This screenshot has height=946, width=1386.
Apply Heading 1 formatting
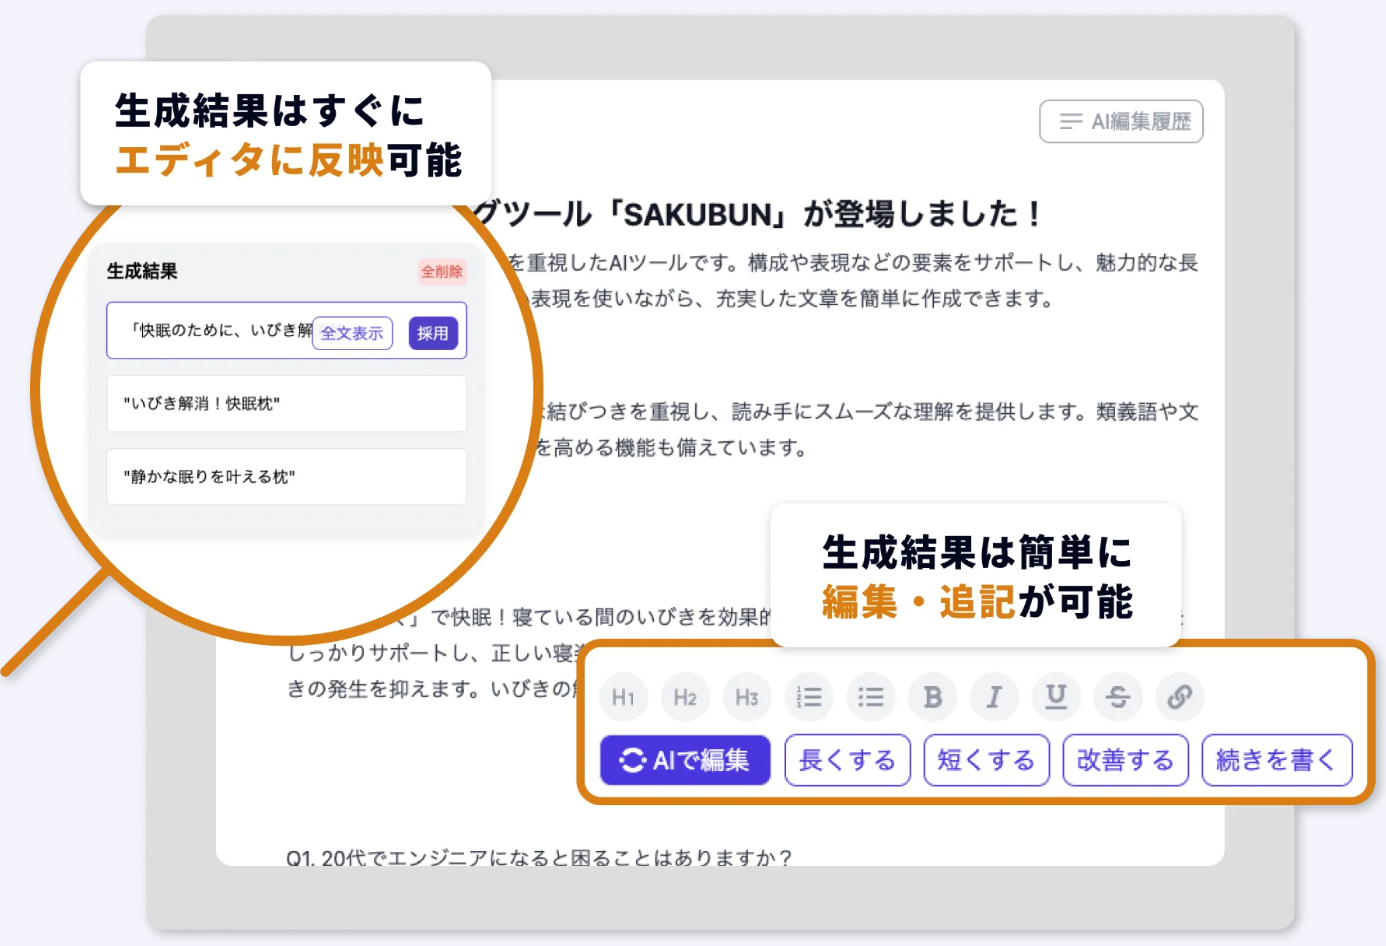pos(624,697)
